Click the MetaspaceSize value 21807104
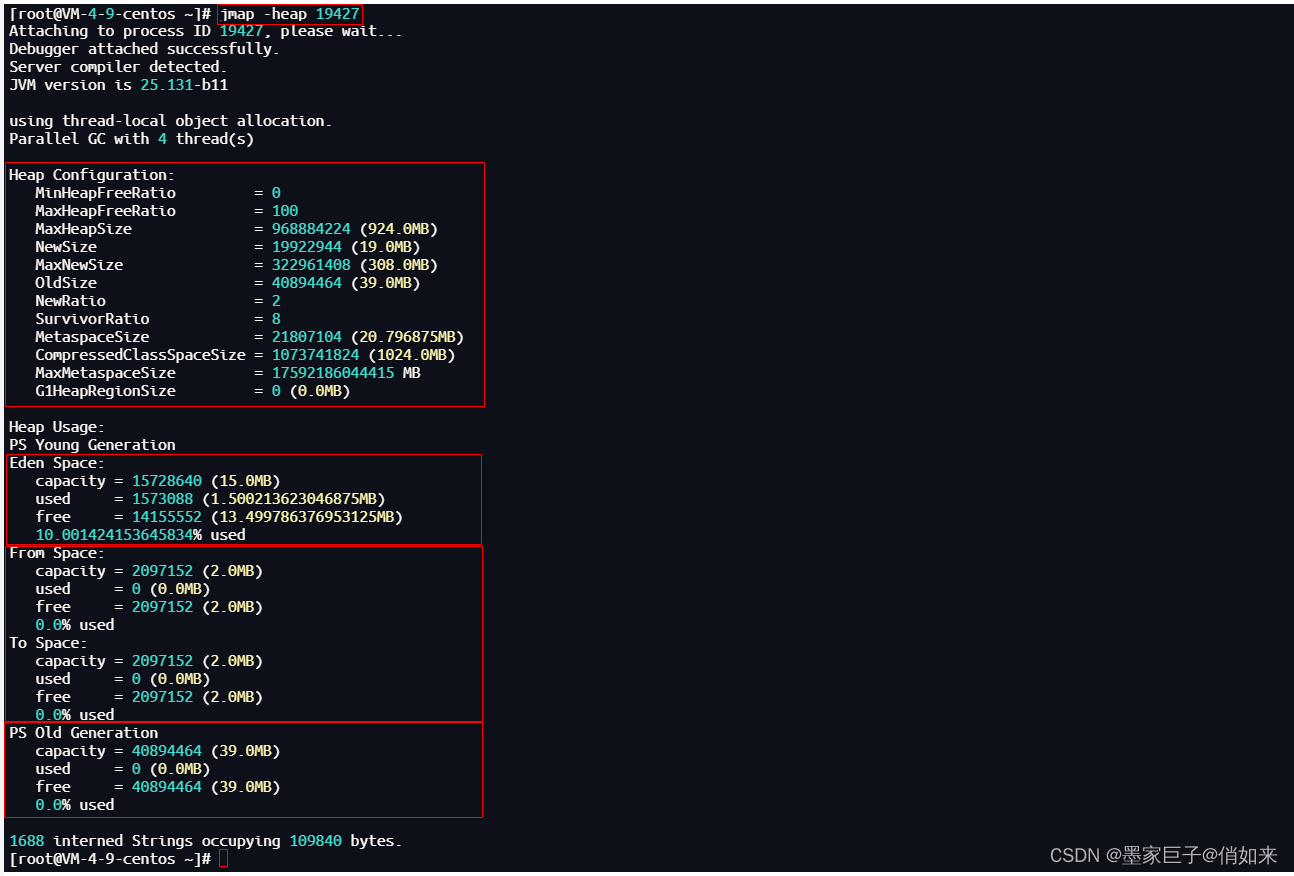Viewport: 1294px width, 876px height. tap(307, 337)
